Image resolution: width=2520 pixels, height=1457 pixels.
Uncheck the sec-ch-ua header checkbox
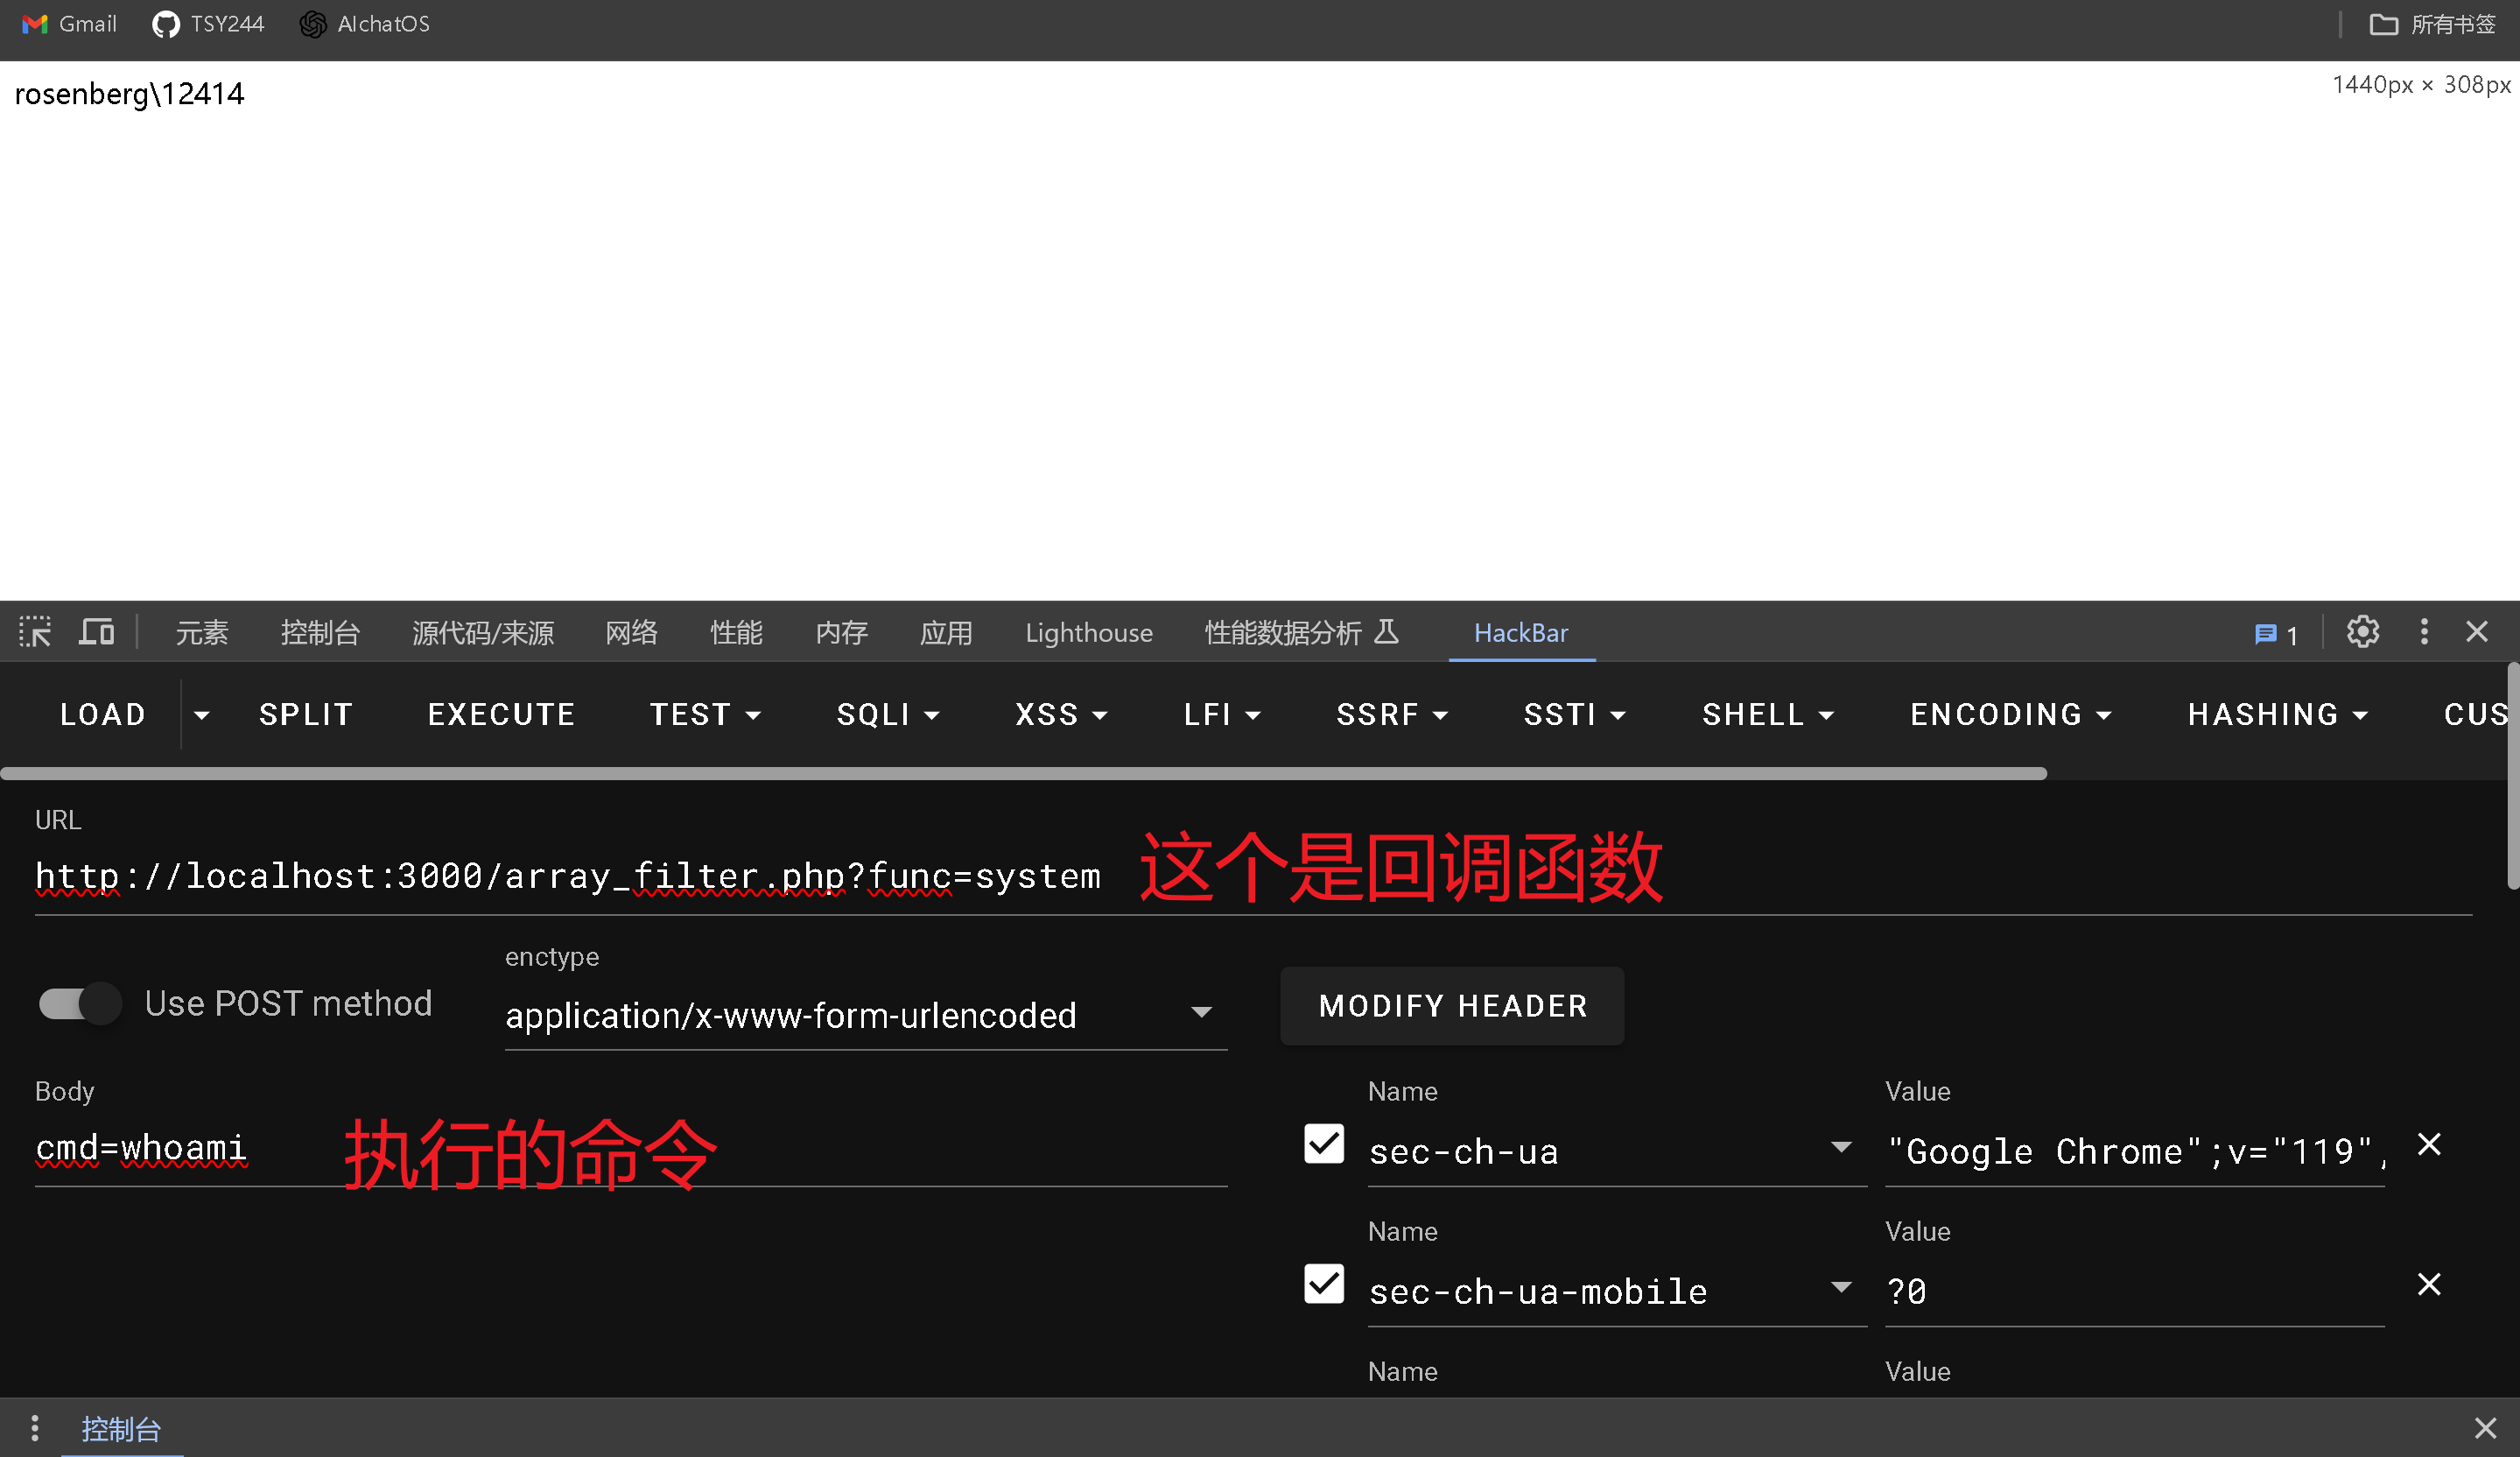coord(1323,1145)
